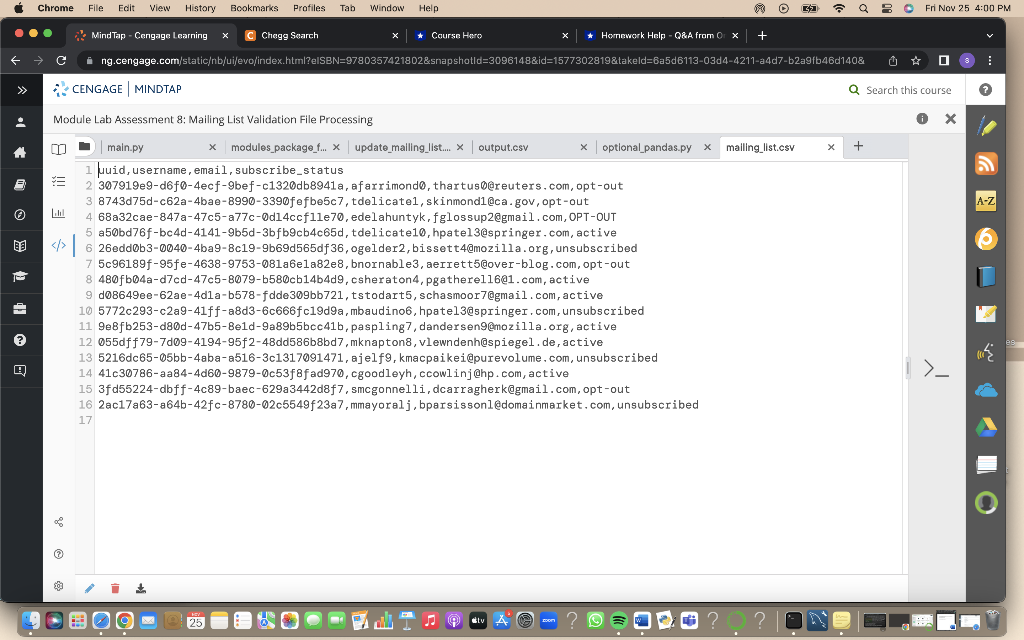
Task: Open the info icon in the assessment header
Action: (x=921, y=119)
